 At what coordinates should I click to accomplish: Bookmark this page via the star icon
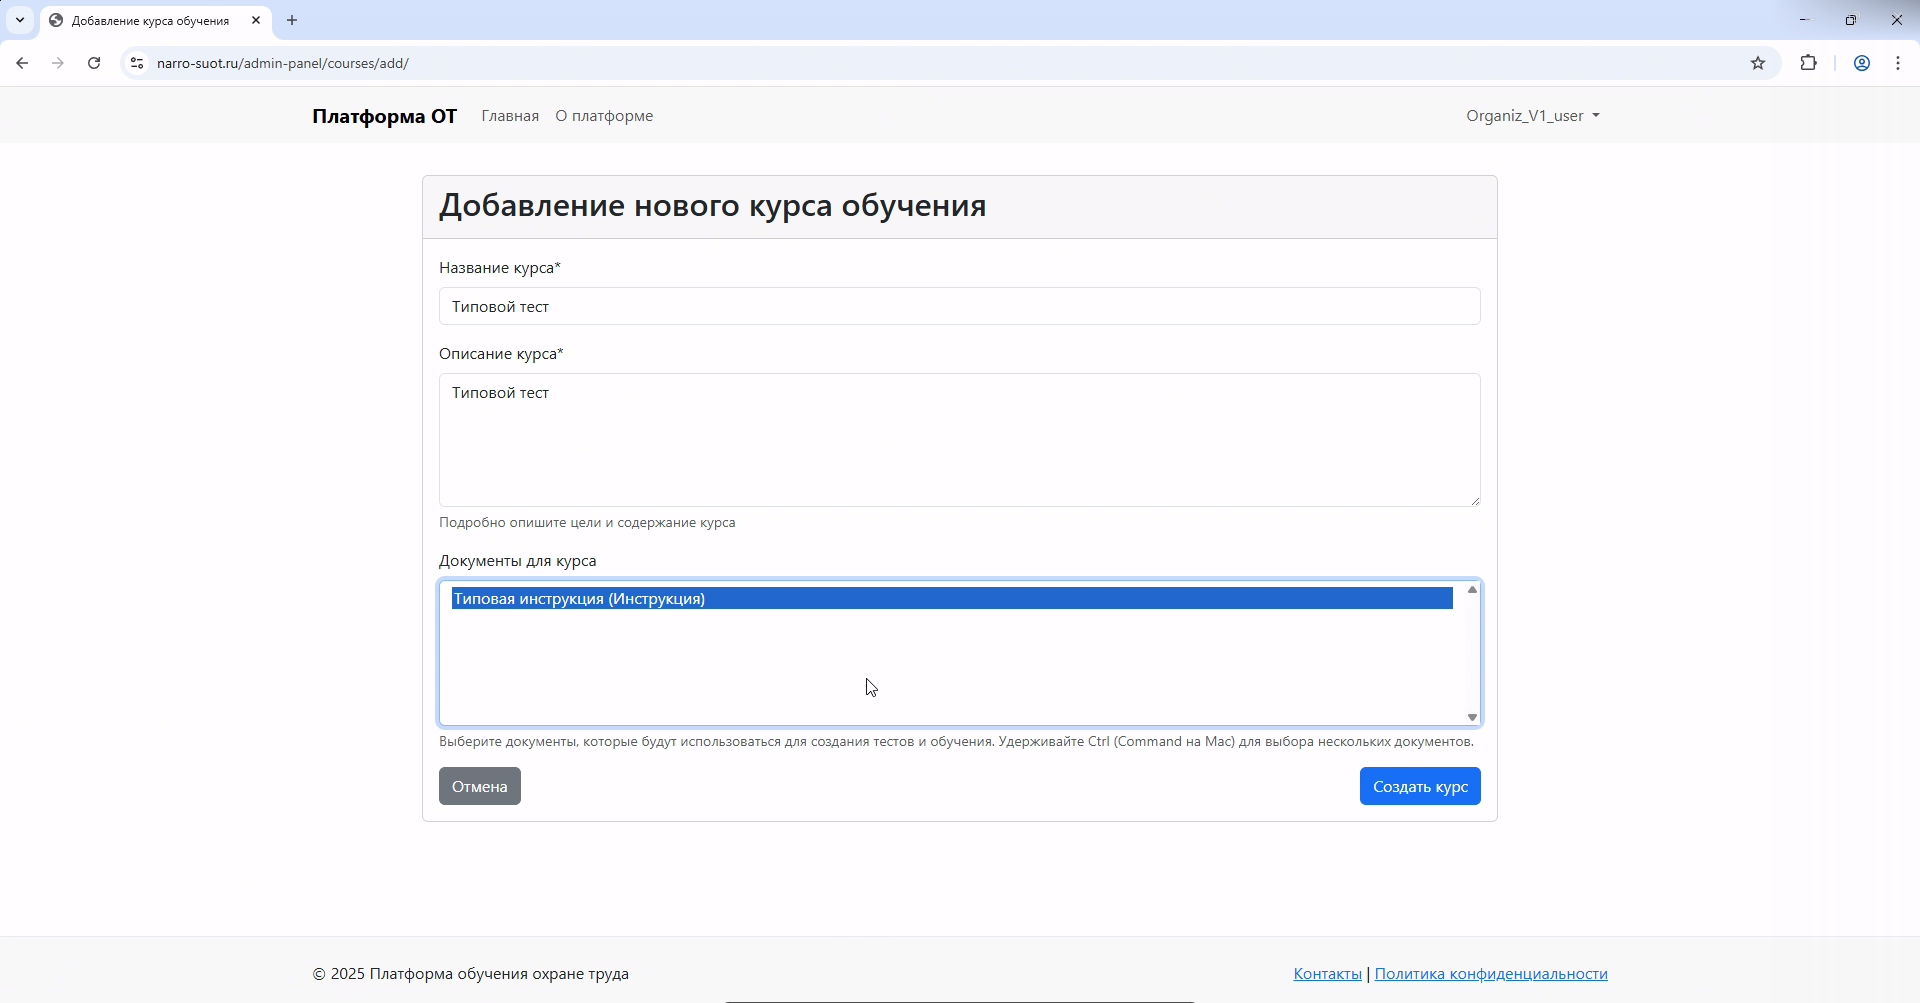[1759, 62]
